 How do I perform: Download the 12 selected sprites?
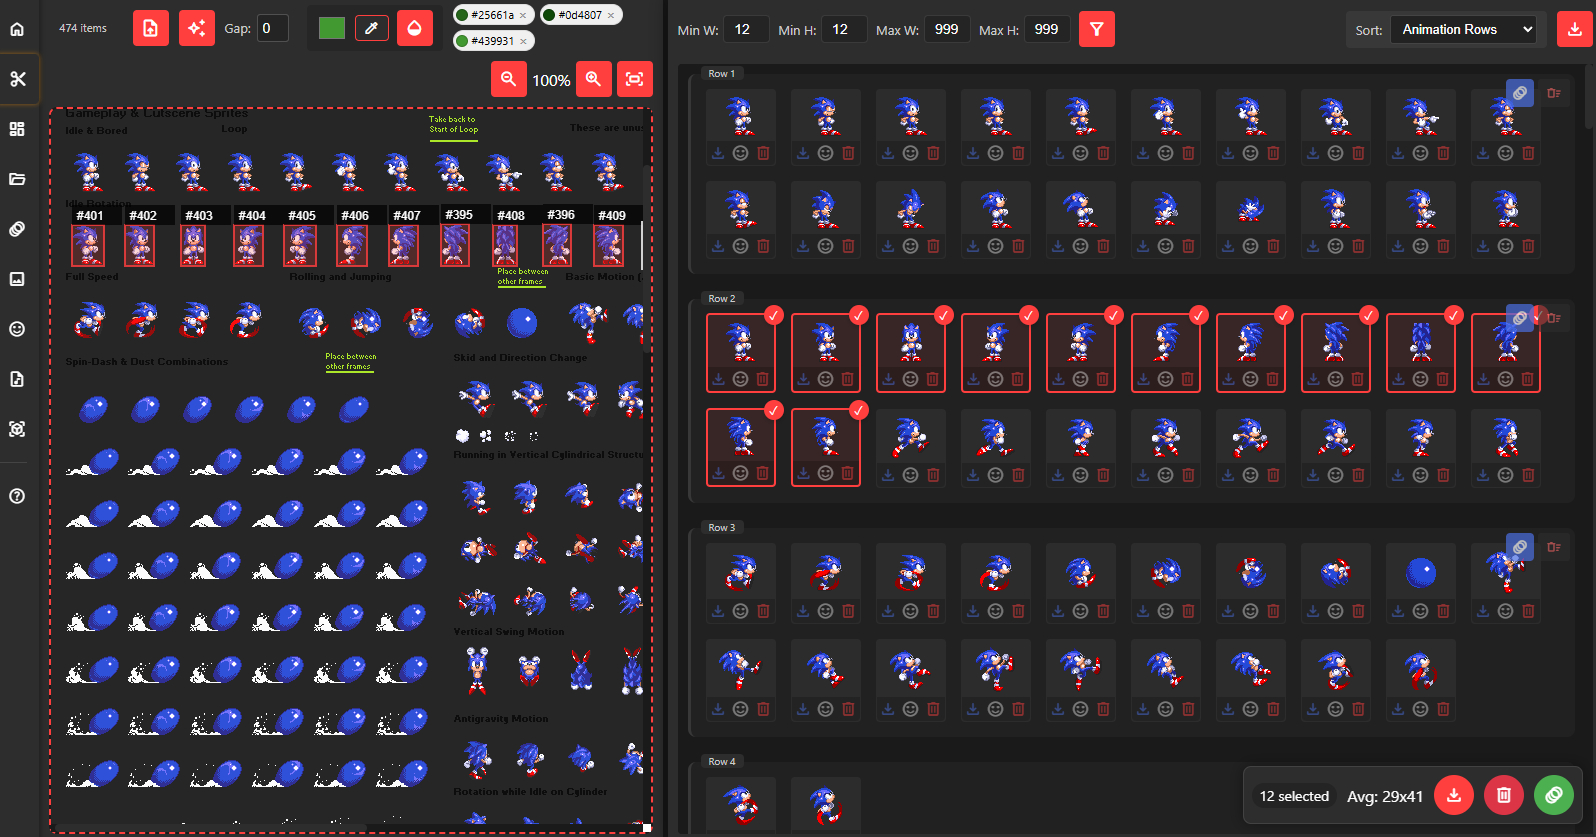pyautogui.click(x=1453, y=795)
